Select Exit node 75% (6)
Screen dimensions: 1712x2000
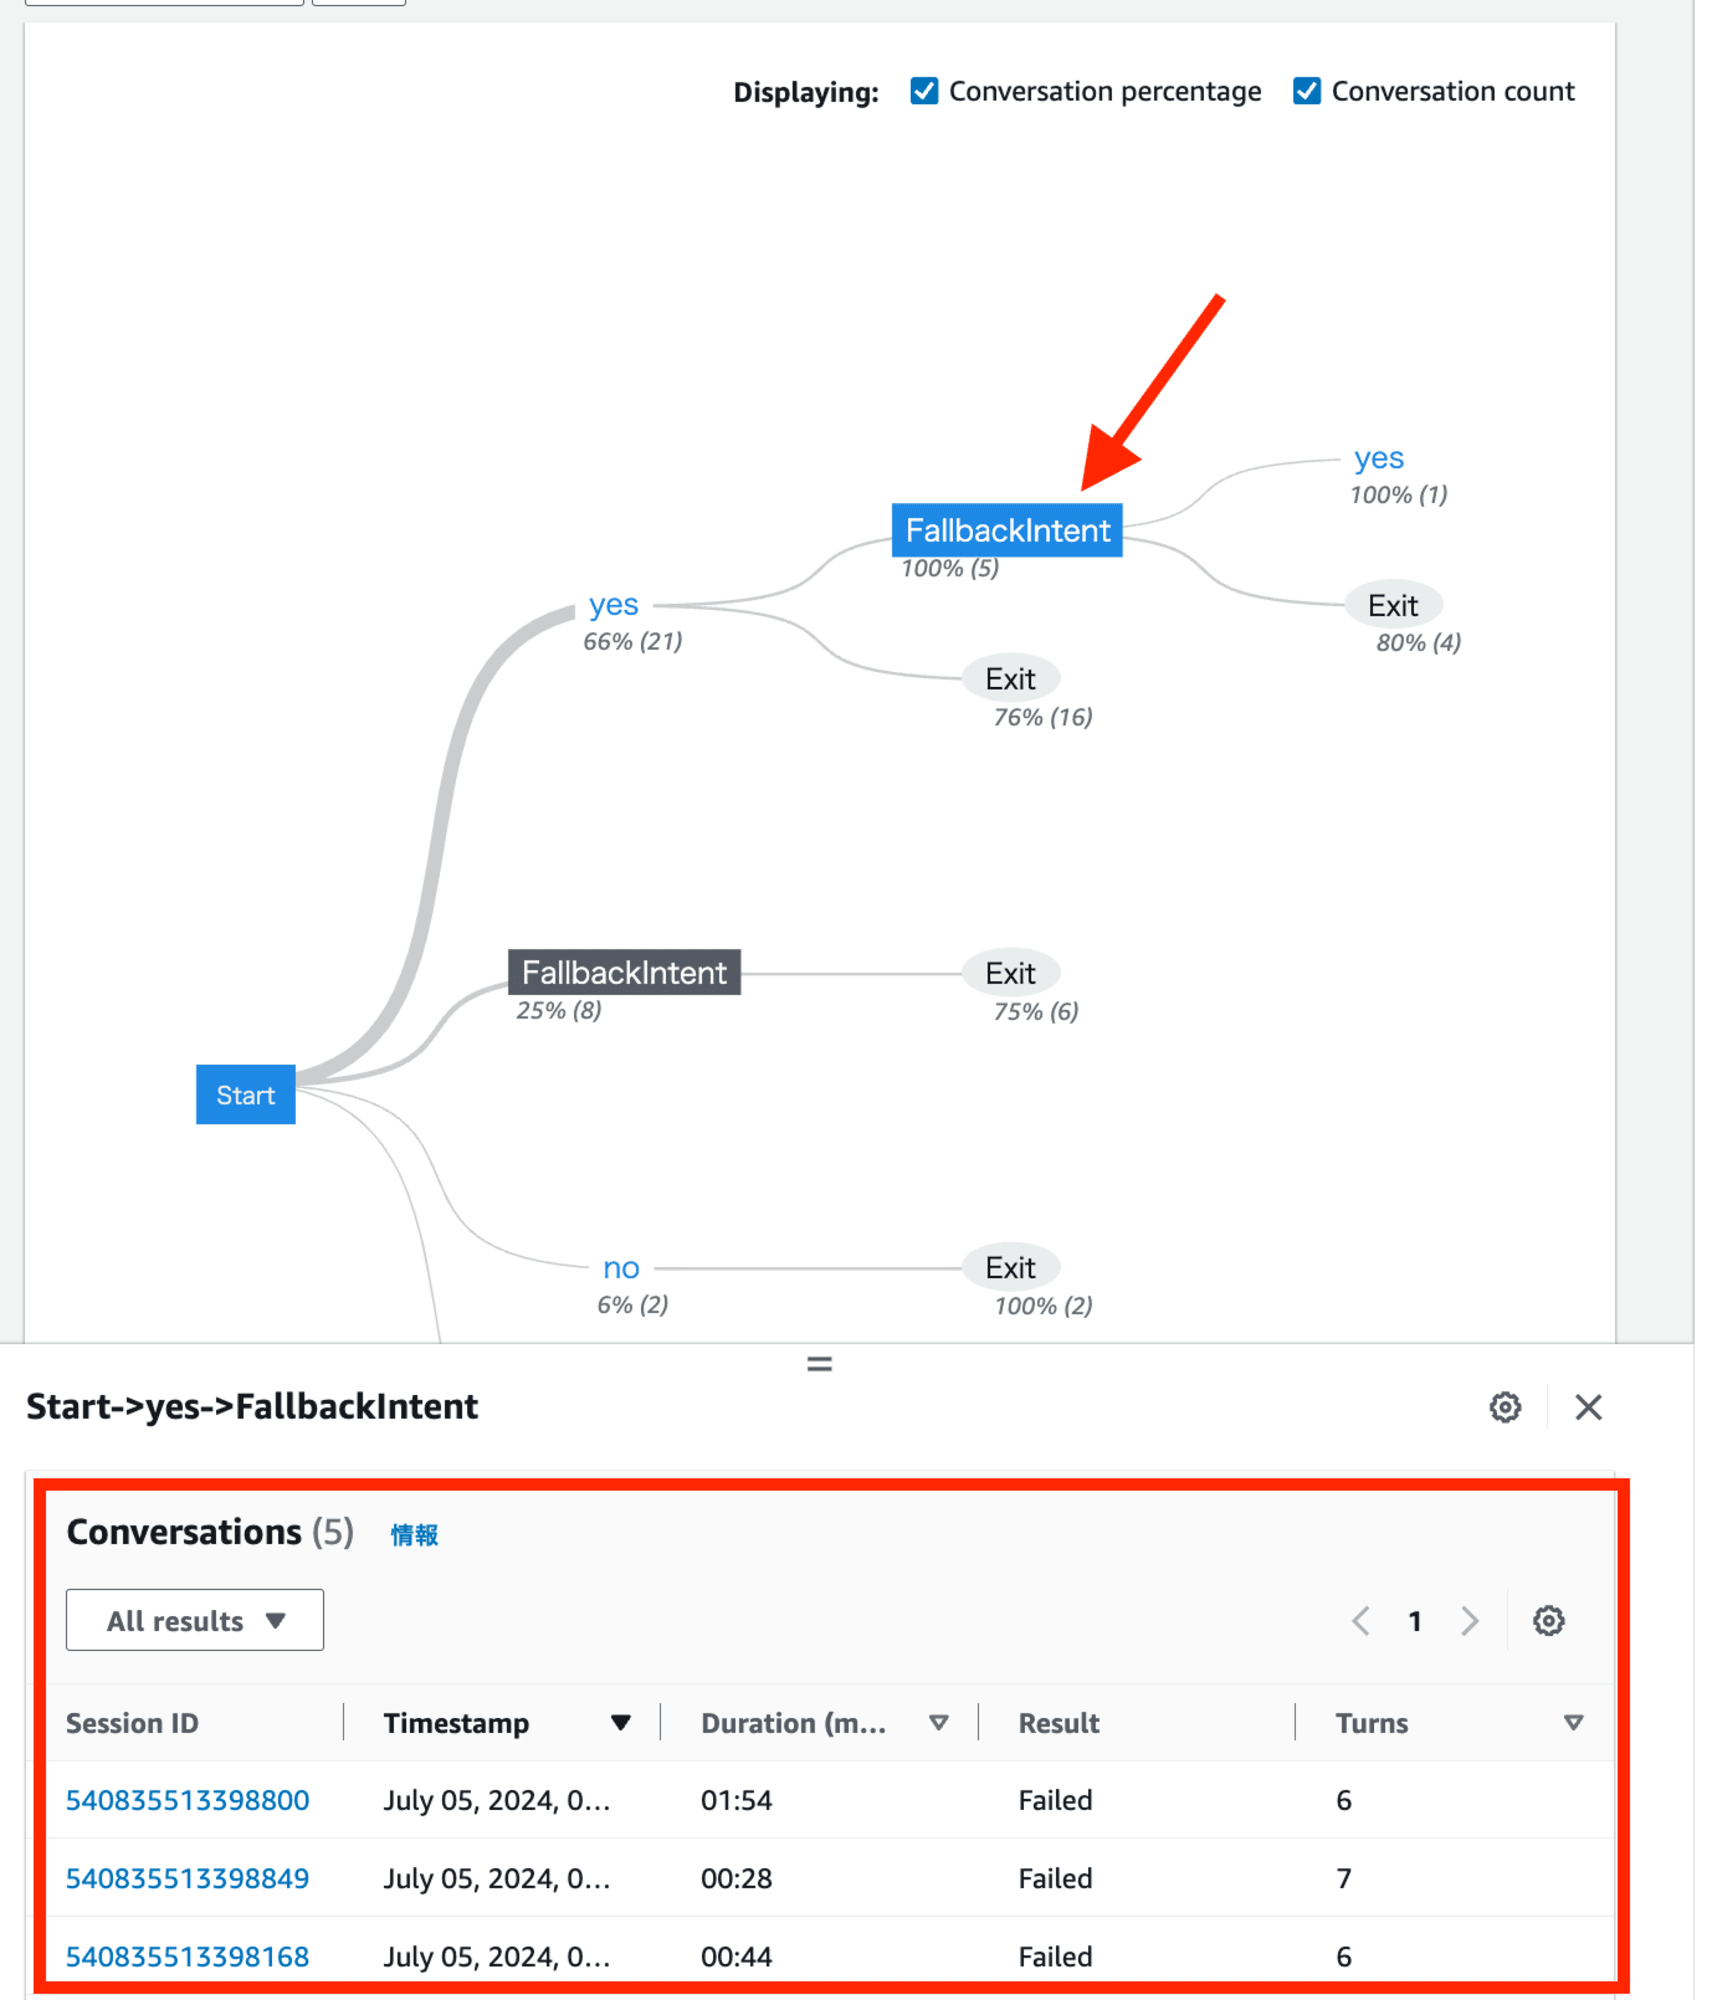tap(1010, 973)
